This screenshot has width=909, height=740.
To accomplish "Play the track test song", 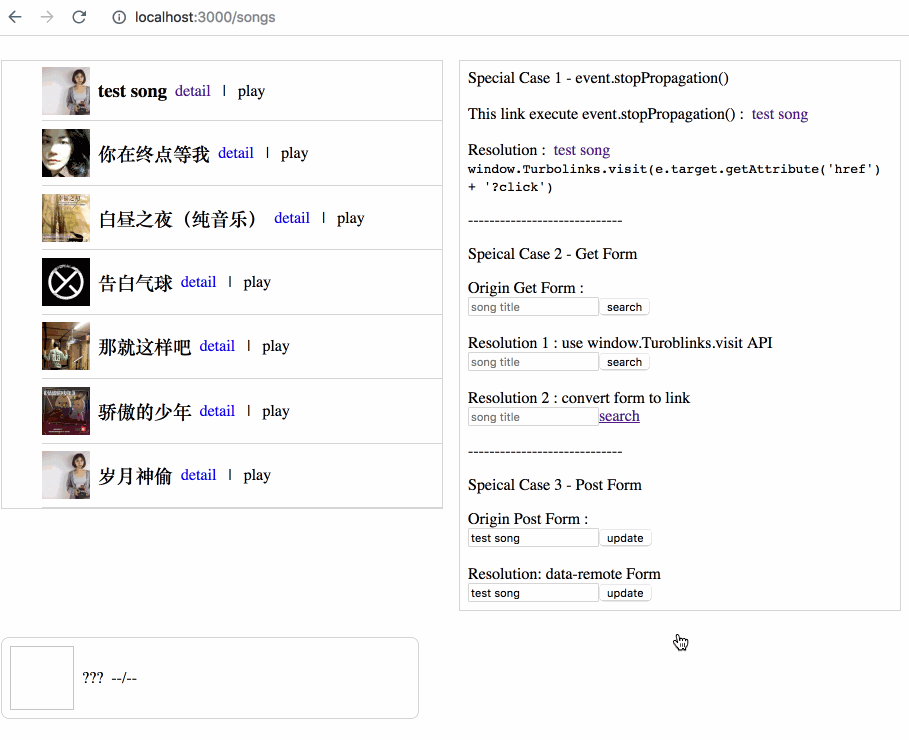I will 251,91.
